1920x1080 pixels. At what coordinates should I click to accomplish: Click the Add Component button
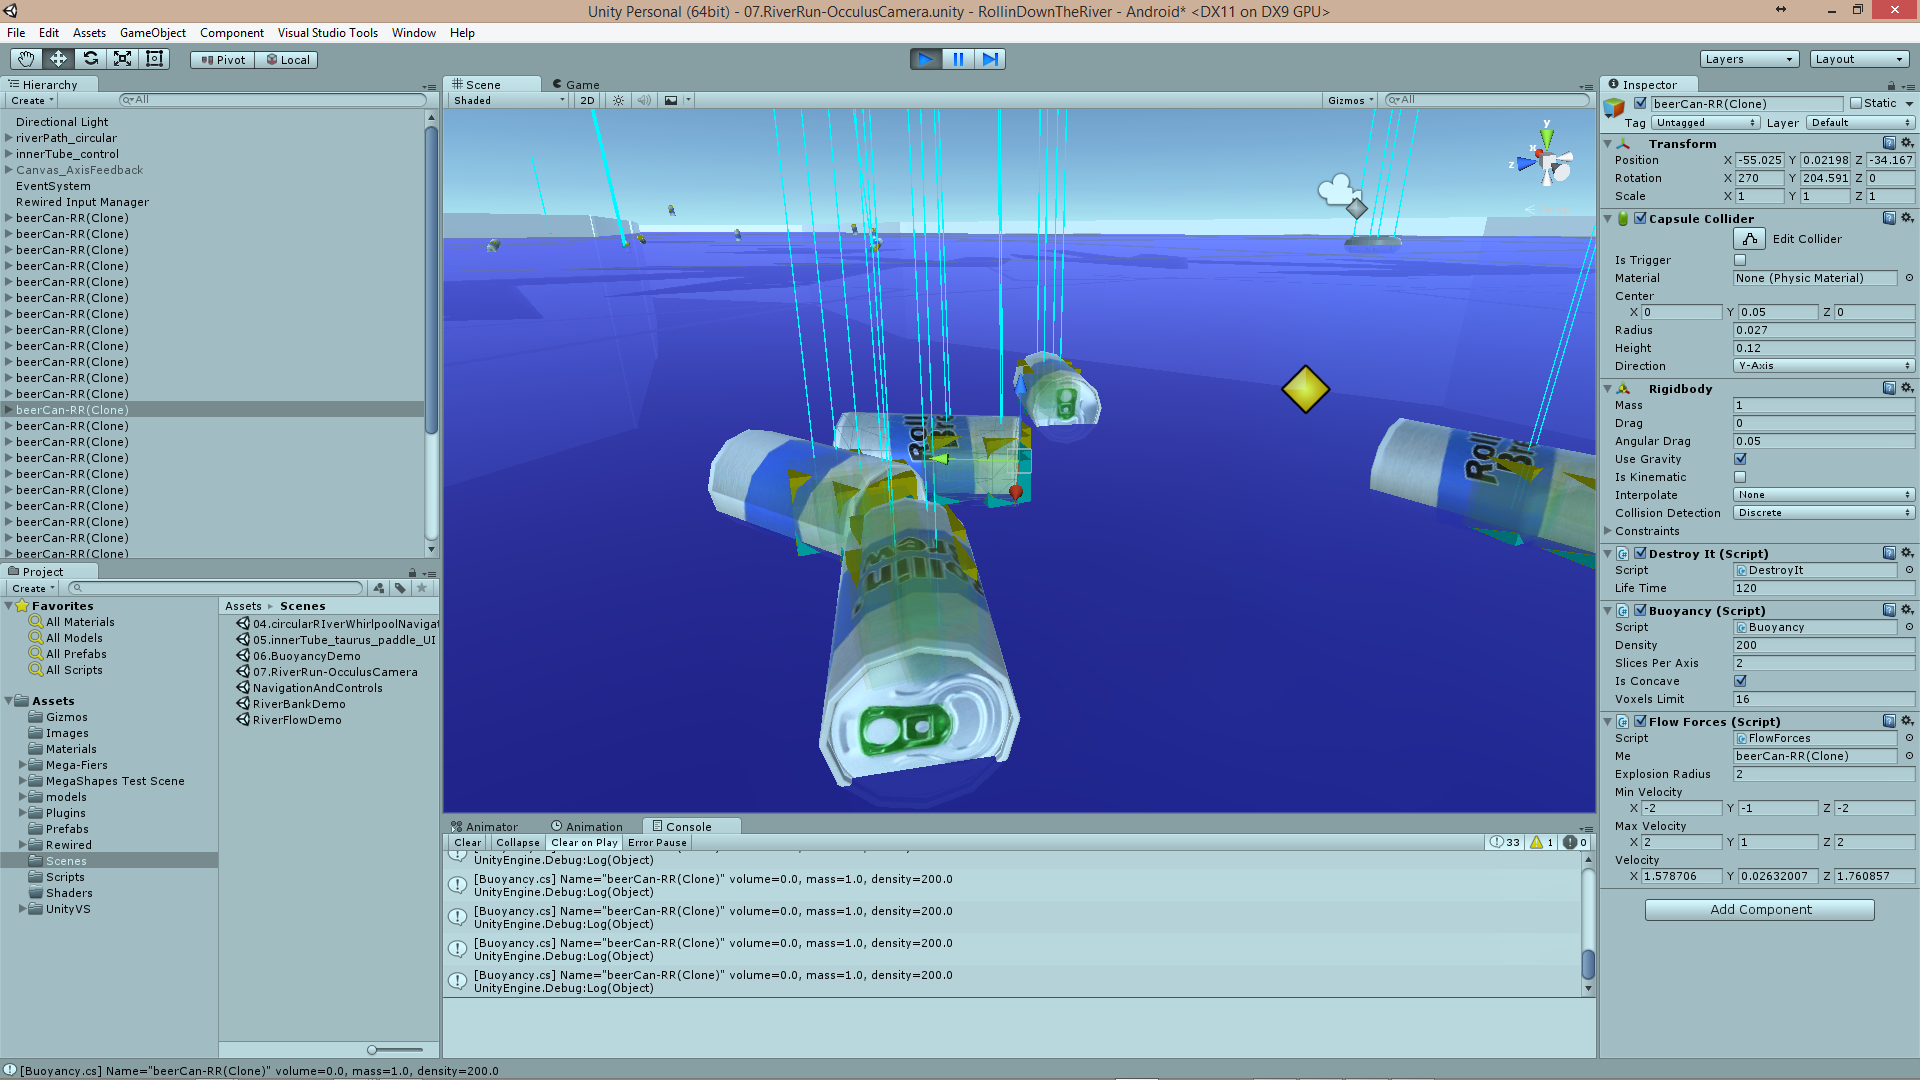tap(1759, 909)
